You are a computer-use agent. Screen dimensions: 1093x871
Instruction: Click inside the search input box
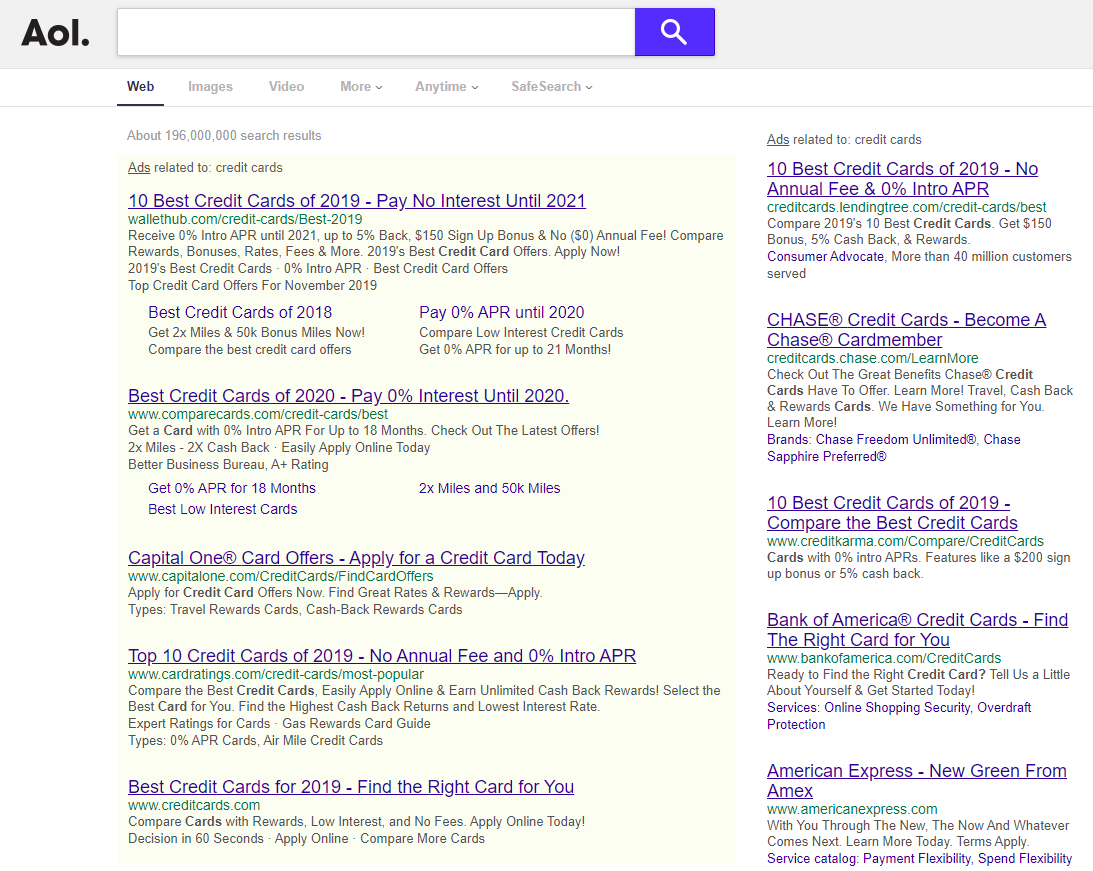click(375, 32)
